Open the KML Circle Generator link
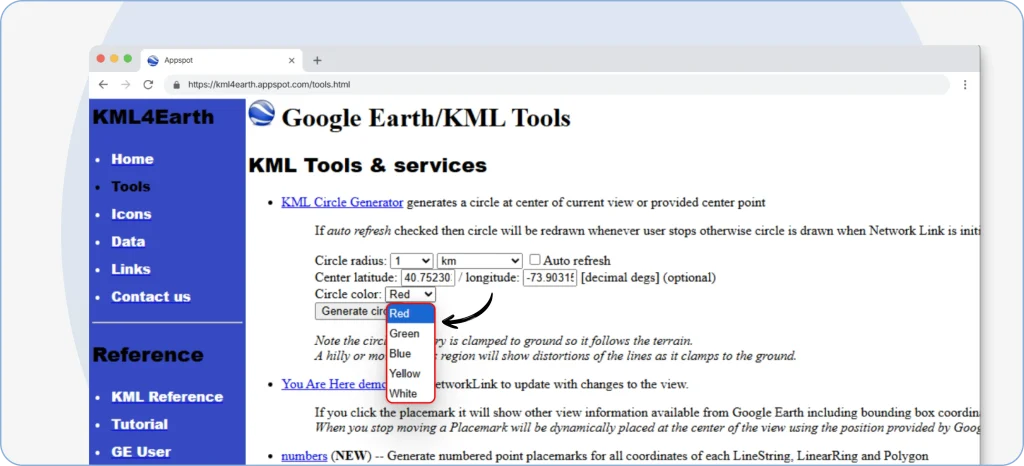 (342, 202)
